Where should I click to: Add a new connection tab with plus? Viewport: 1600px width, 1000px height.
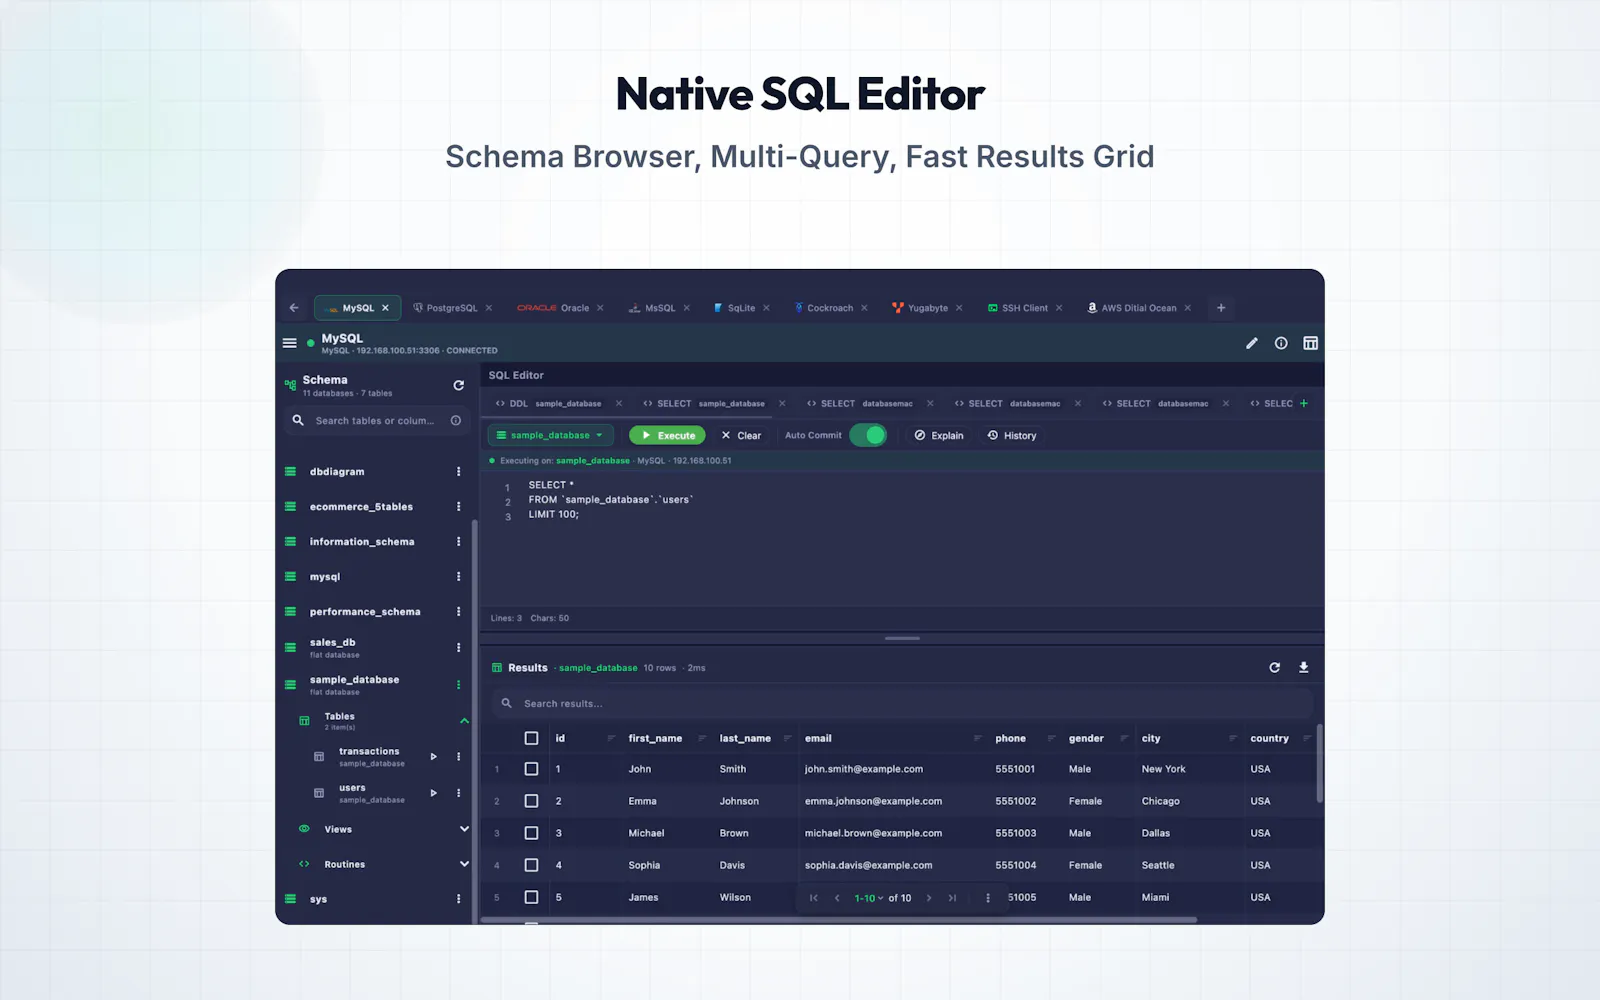click(1221, 308)
